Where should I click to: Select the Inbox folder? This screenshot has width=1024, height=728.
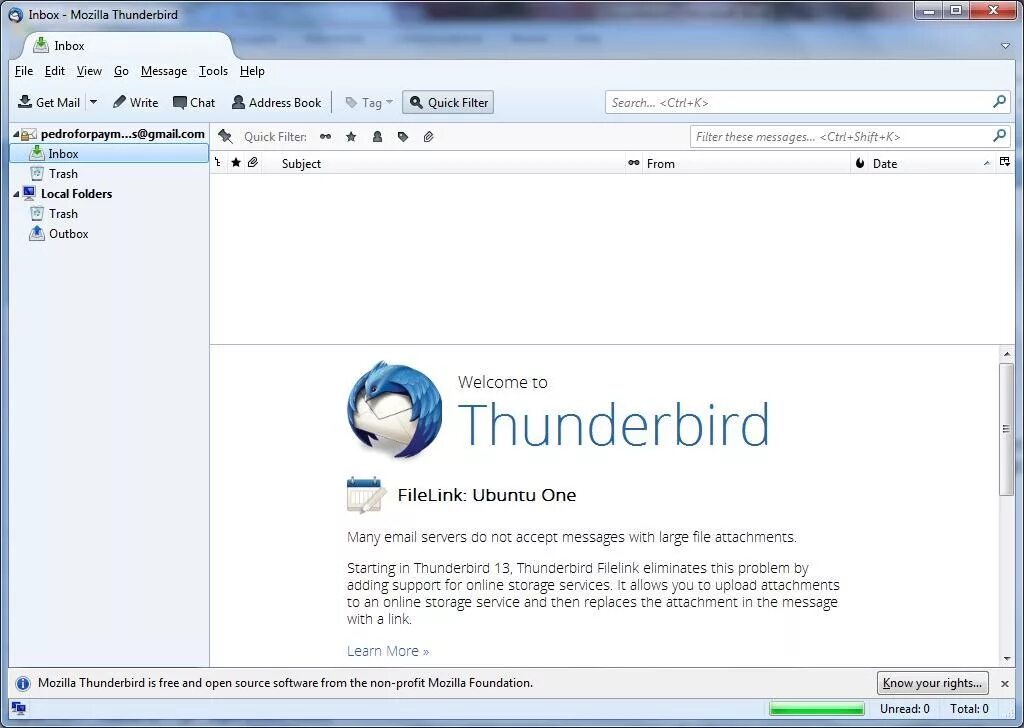pyautogui.click(x=109, y=153)
